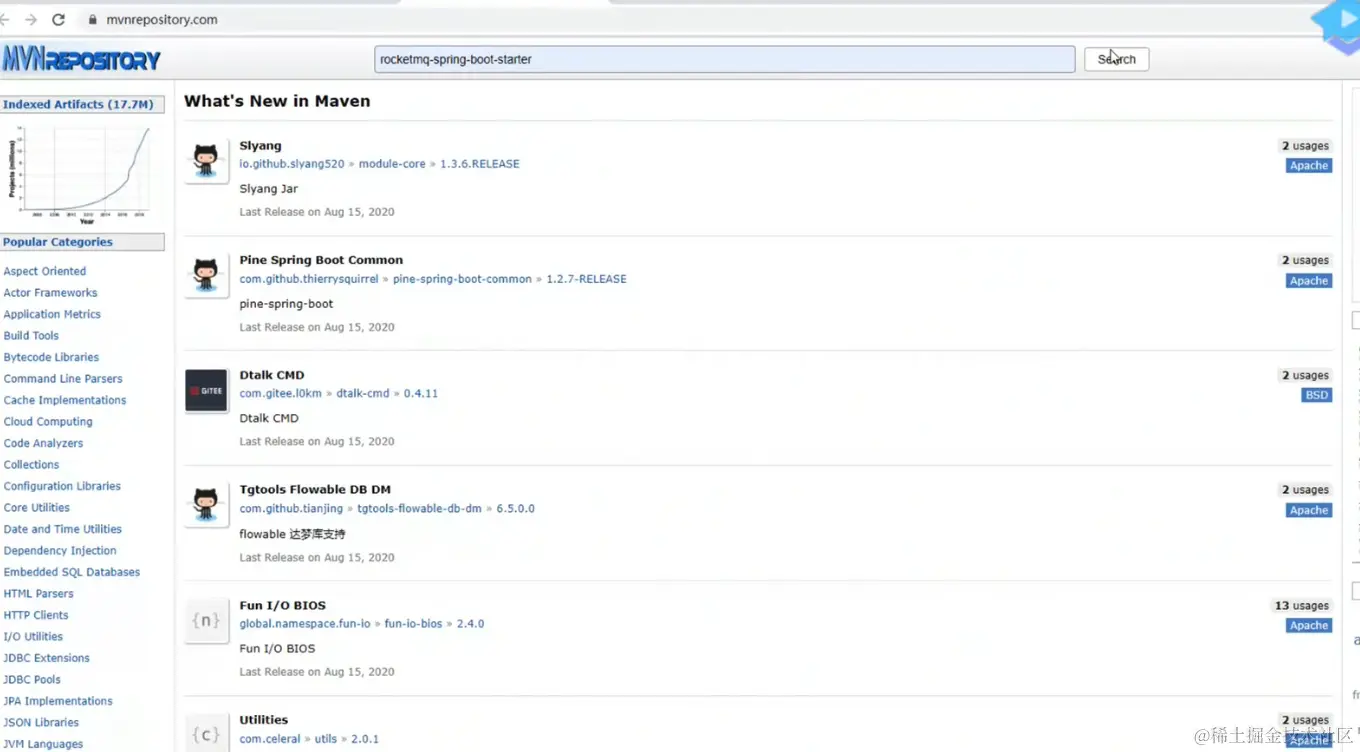
Task: Open I/O Utilities category
Action: pyautogui.click(x=33, y=637)
